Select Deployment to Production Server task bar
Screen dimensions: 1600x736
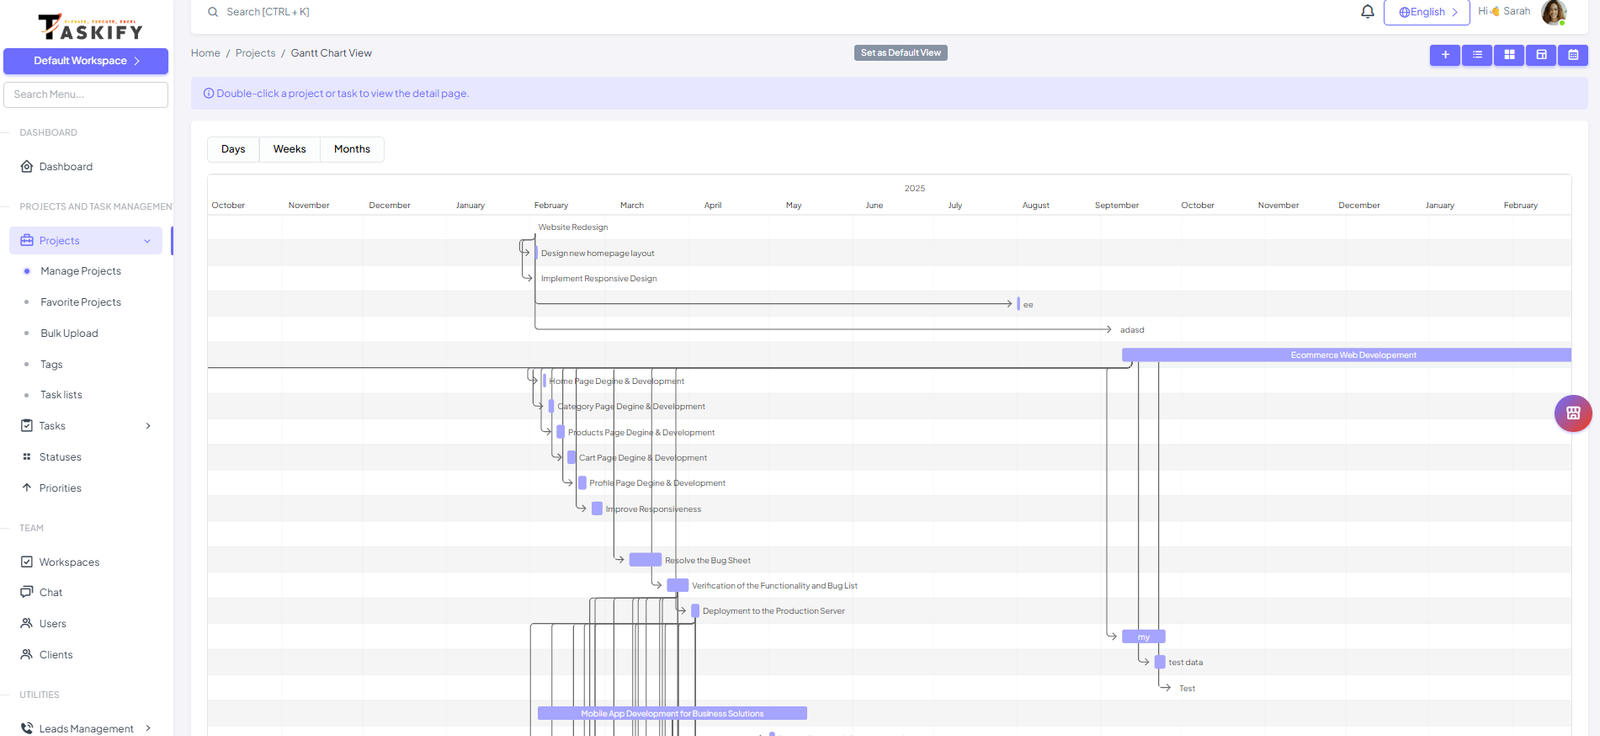point(695,611)
